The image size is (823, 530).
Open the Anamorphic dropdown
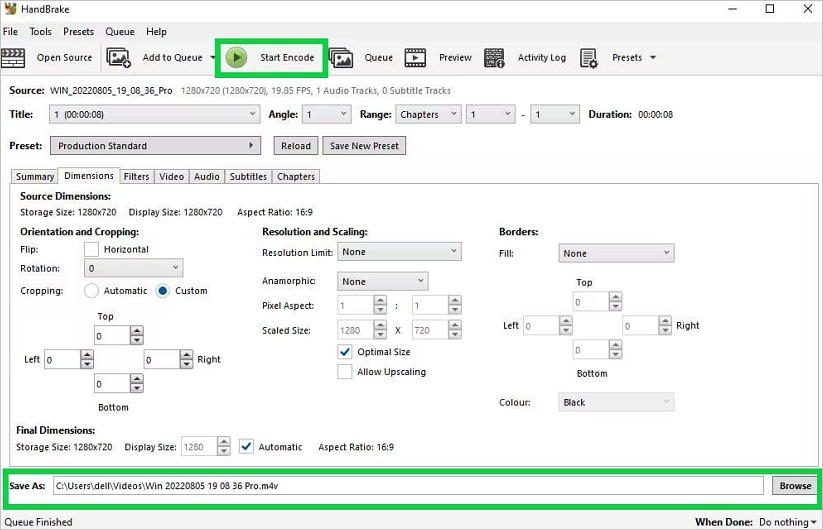[382, 282]
